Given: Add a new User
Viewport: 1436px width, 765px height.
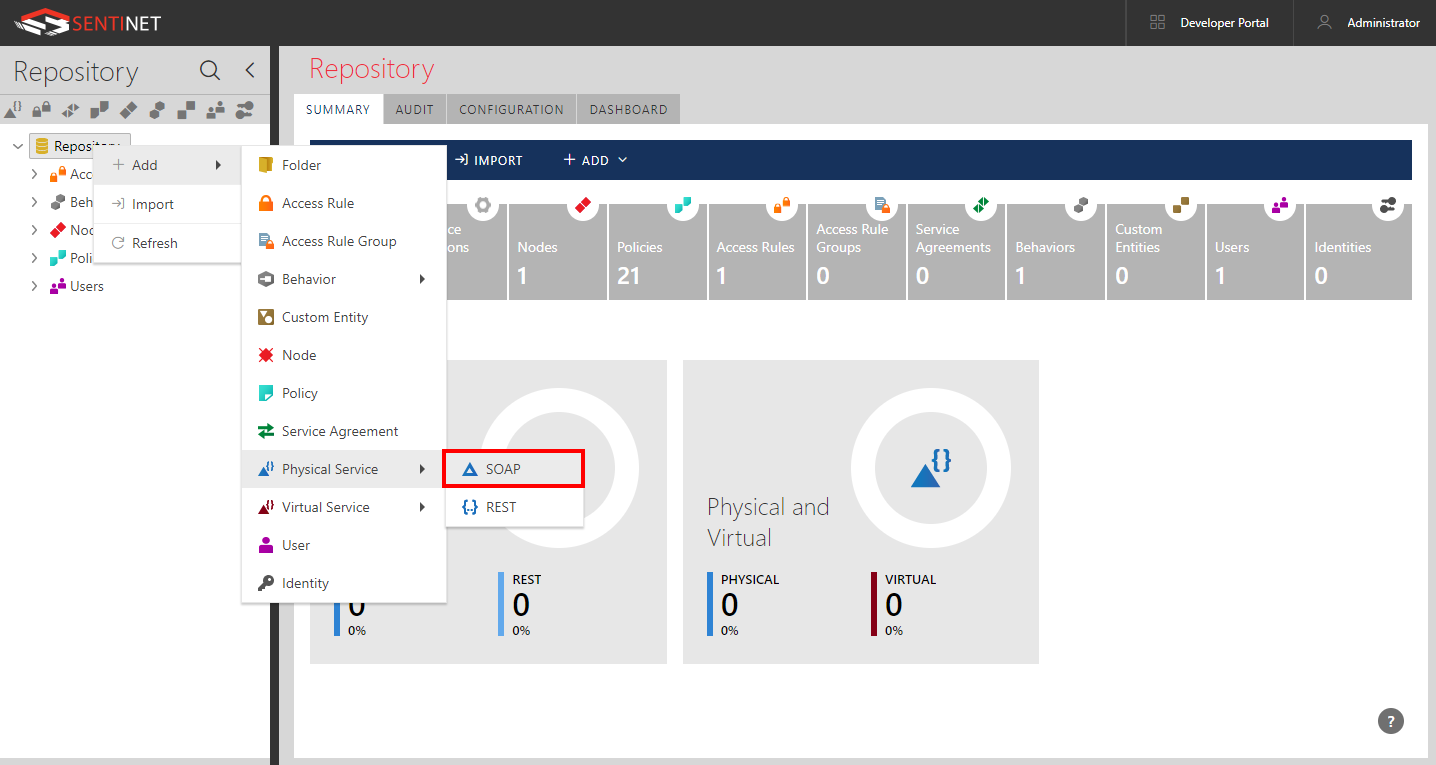Looking at the screenshot, I should 343,545.
